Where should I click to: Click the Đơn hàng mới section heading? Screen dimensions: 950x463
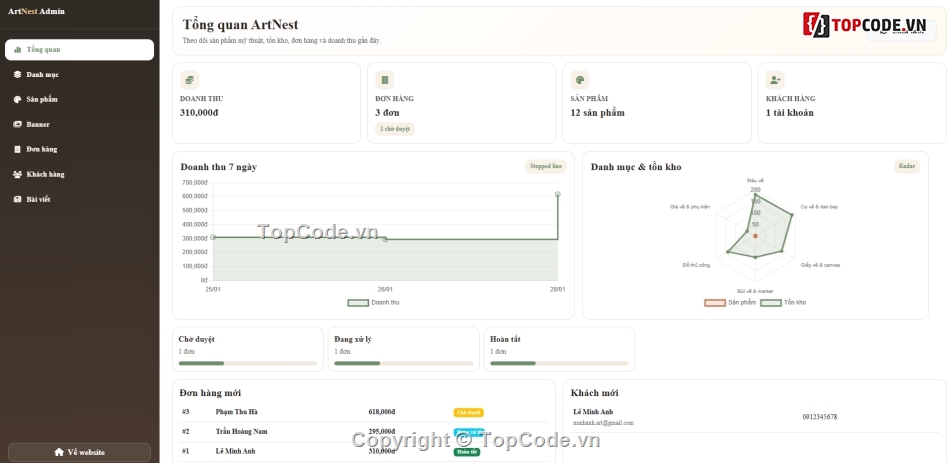(210, 393)
